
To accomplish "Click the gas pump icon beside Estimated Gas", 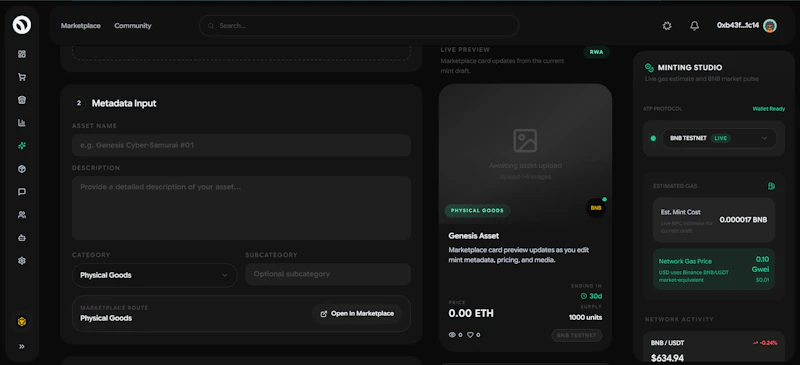I will coord(771,186).
